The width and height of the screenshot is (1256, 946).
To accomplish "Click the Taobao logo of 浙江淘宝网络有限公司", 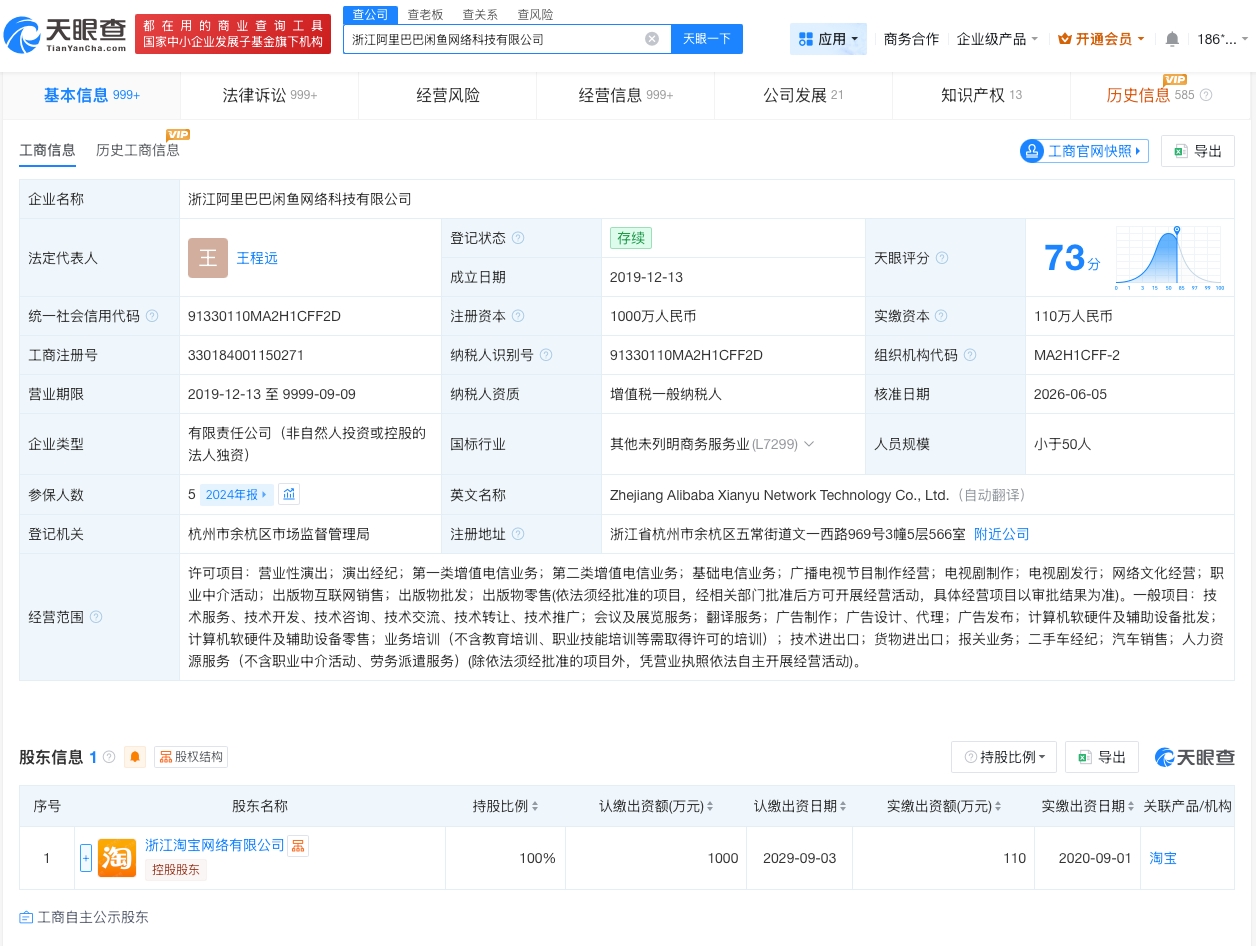I will (117, 858).
